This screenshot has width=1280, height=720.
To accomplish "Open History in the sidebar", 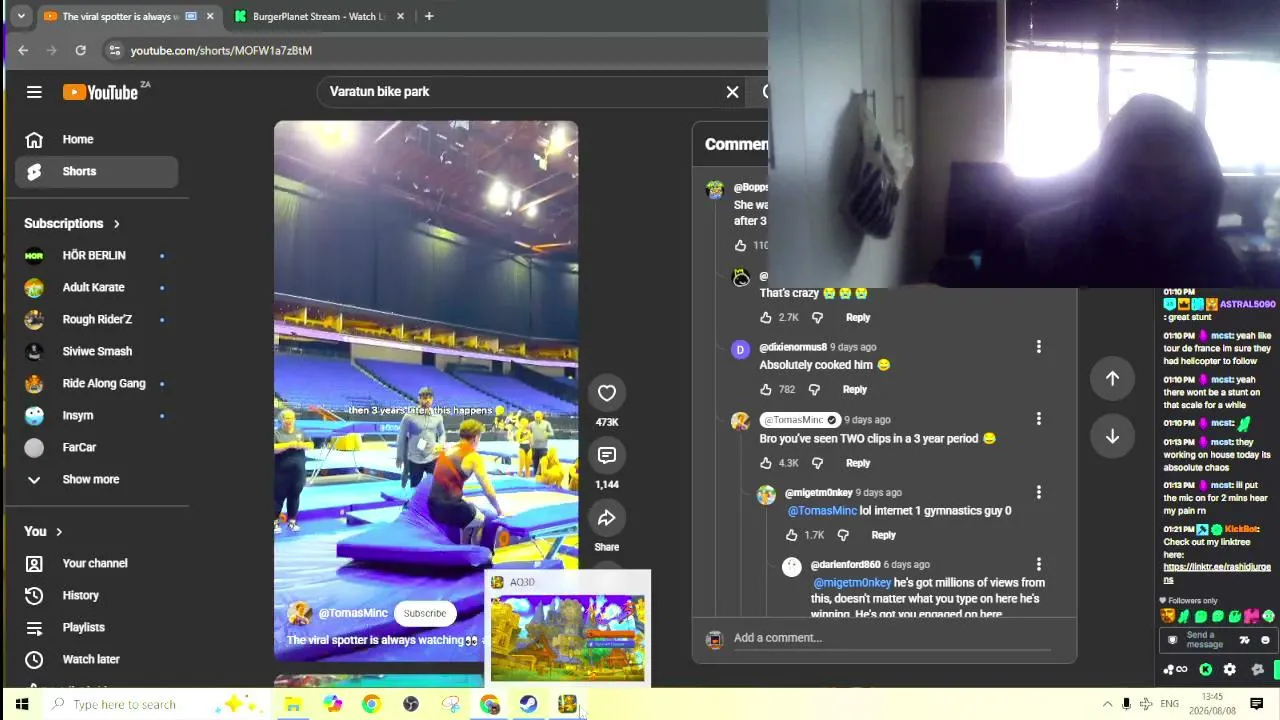I will pos(96,595).
